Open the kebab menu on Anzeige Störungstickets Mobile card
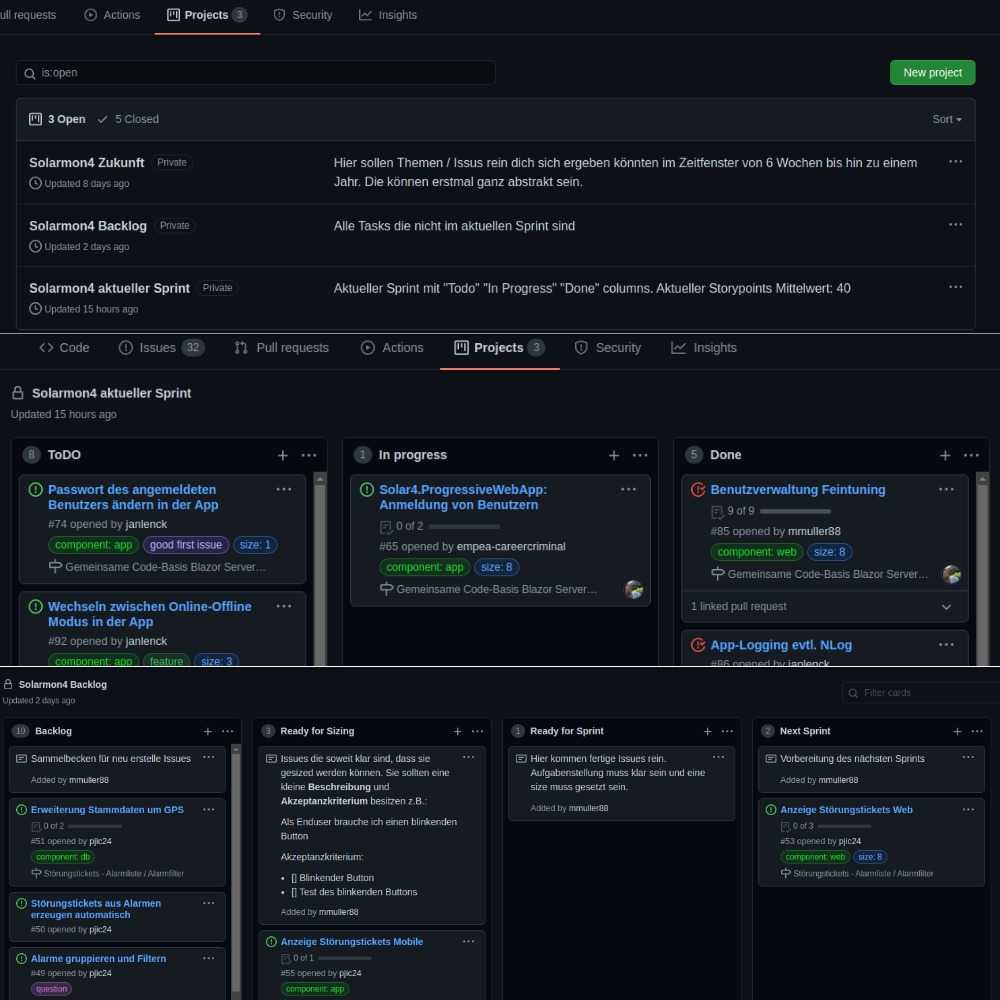Image resolution: width=1000 pixels, height=1000 pixels. click(x=468, y=941)
